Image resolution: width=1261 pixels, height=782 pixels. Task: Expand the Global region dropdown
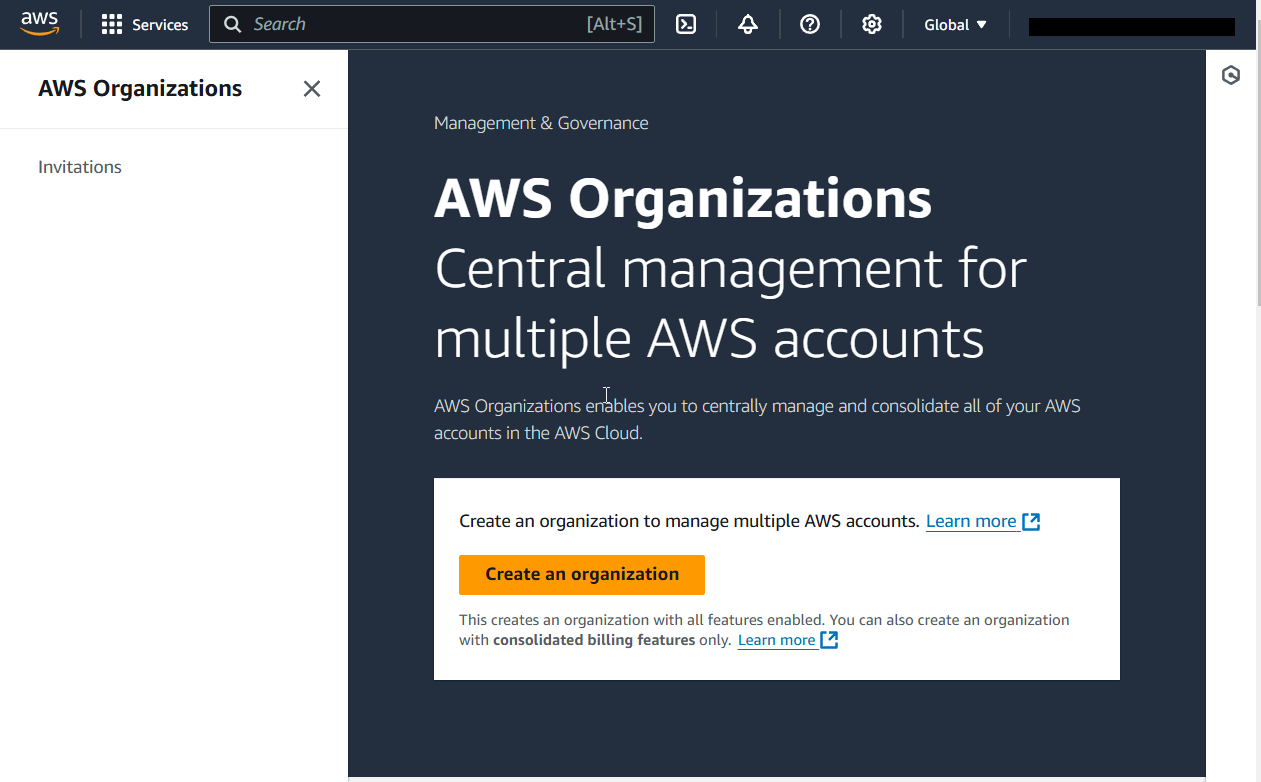[x=955, y=24]
